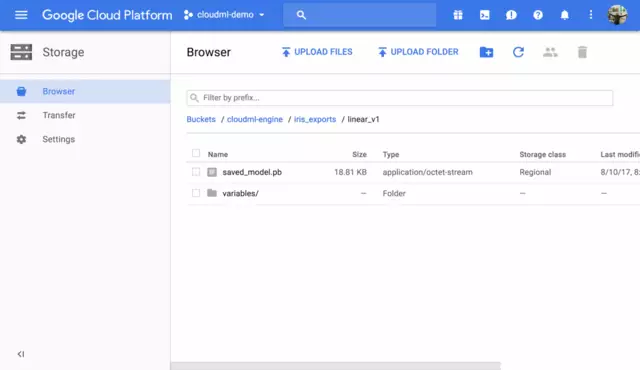Go to Buckets breadcrumb link

tap(201, 120)
